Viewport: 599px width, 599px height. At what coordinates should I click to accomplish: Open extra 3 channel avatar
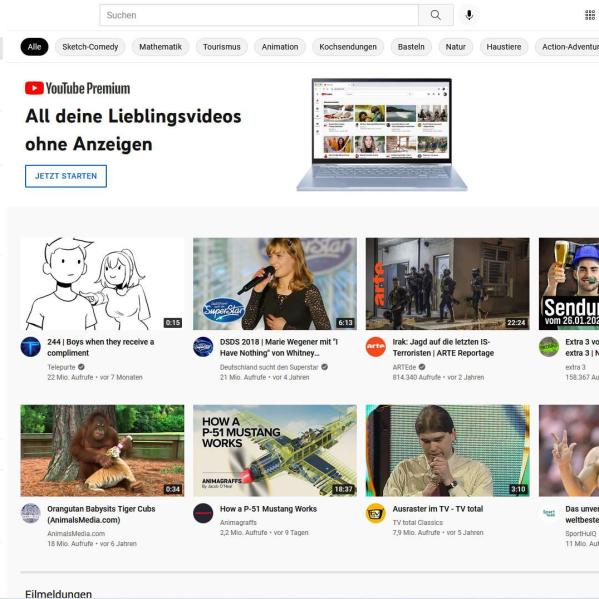click(549, 347)
